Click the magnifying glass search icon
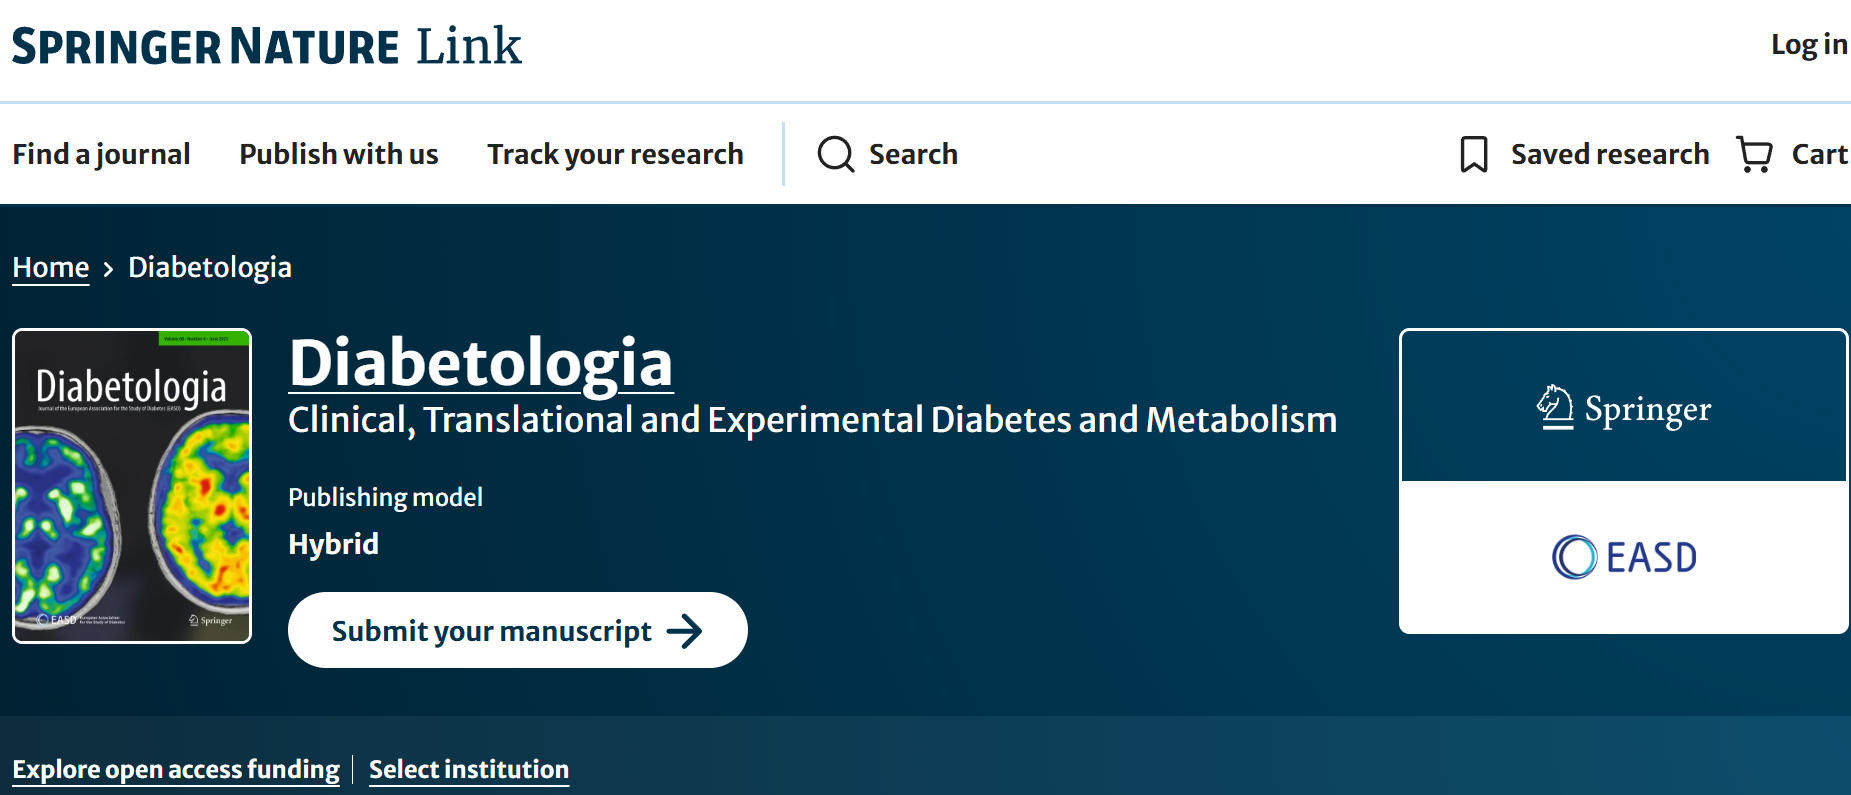Viewport: 1851px width, 795px height. 835,154
